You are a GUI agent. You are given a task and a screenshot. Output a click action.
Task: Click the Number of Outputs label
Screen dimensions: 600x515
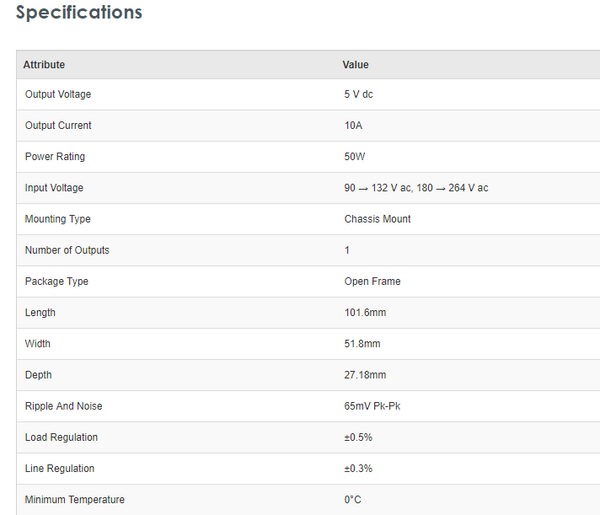click(x=67, y=250)
